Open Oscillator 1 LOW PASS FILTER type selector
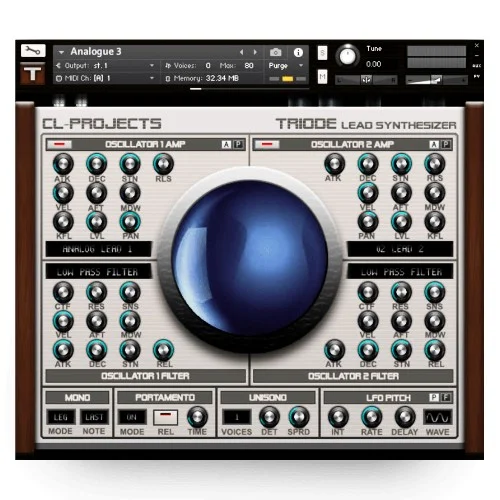 tap(99, 272)
